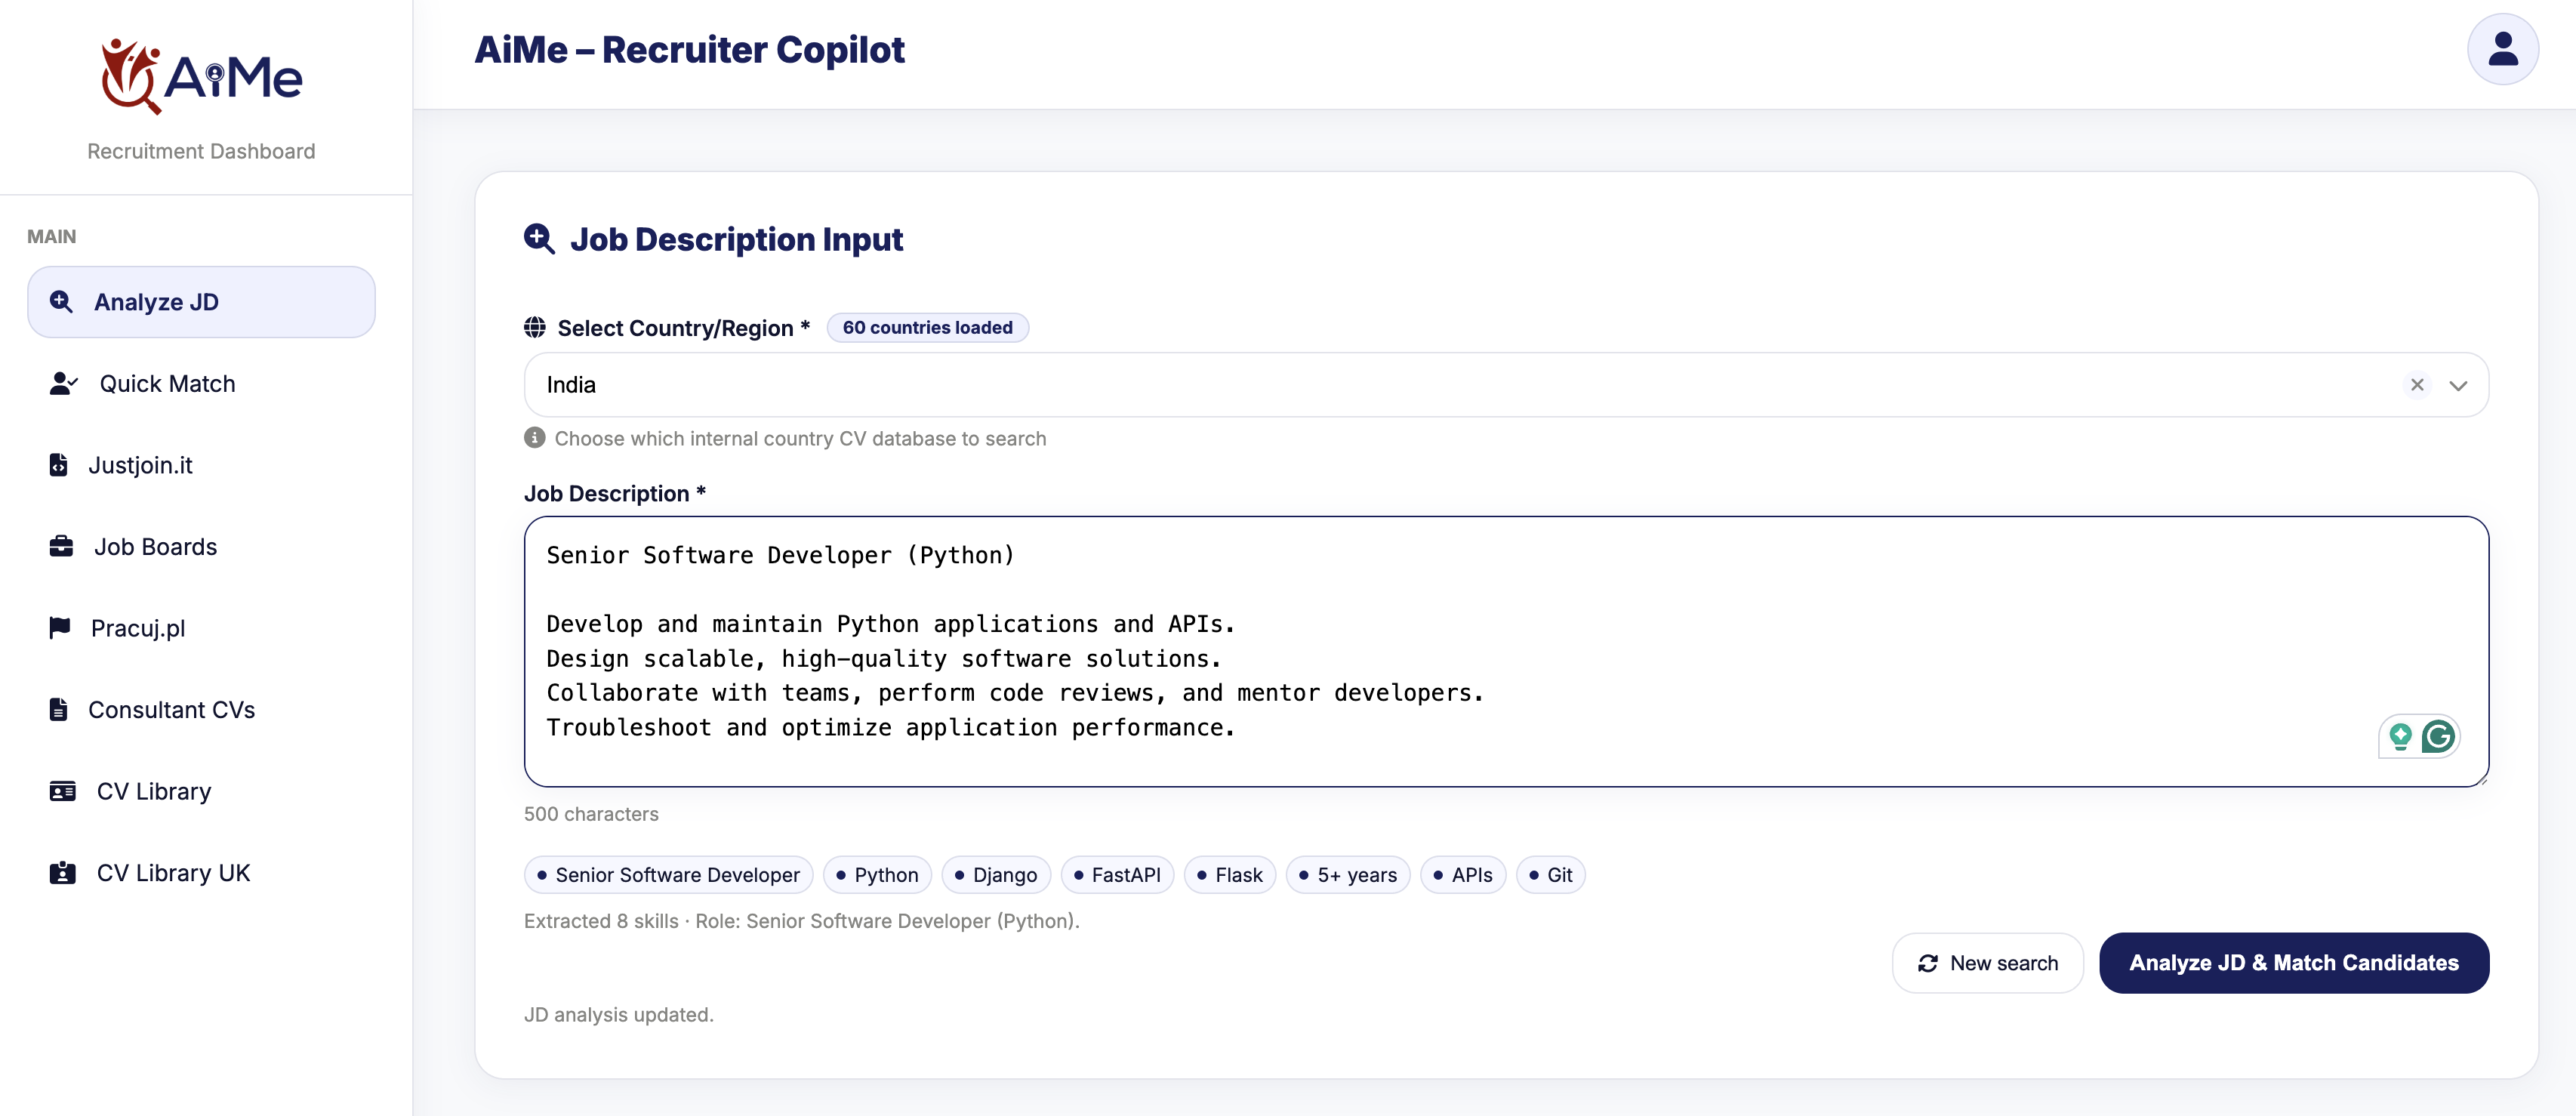The width and height of the screenshot is (2576, 1116).
Task: Click the Grammarly icon in job description
Action: pyautogui.click(x=2438, y=737)
